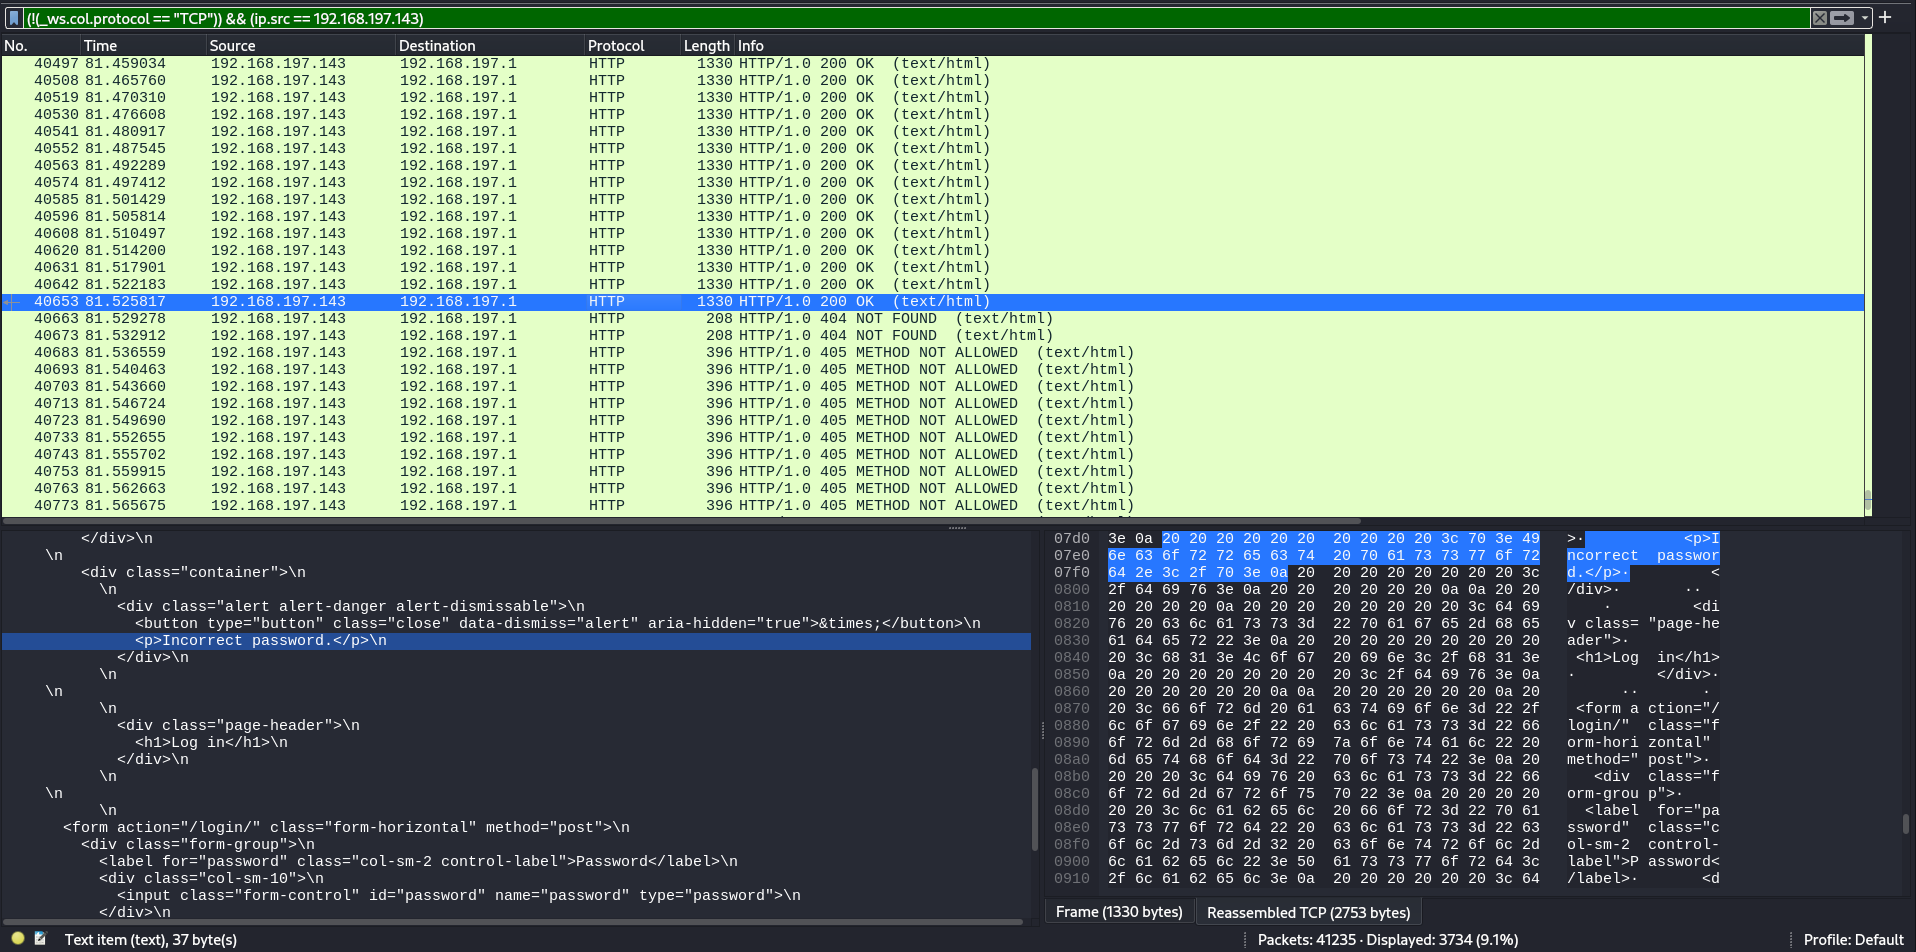Sort by the No. column header

coord(40,45)
